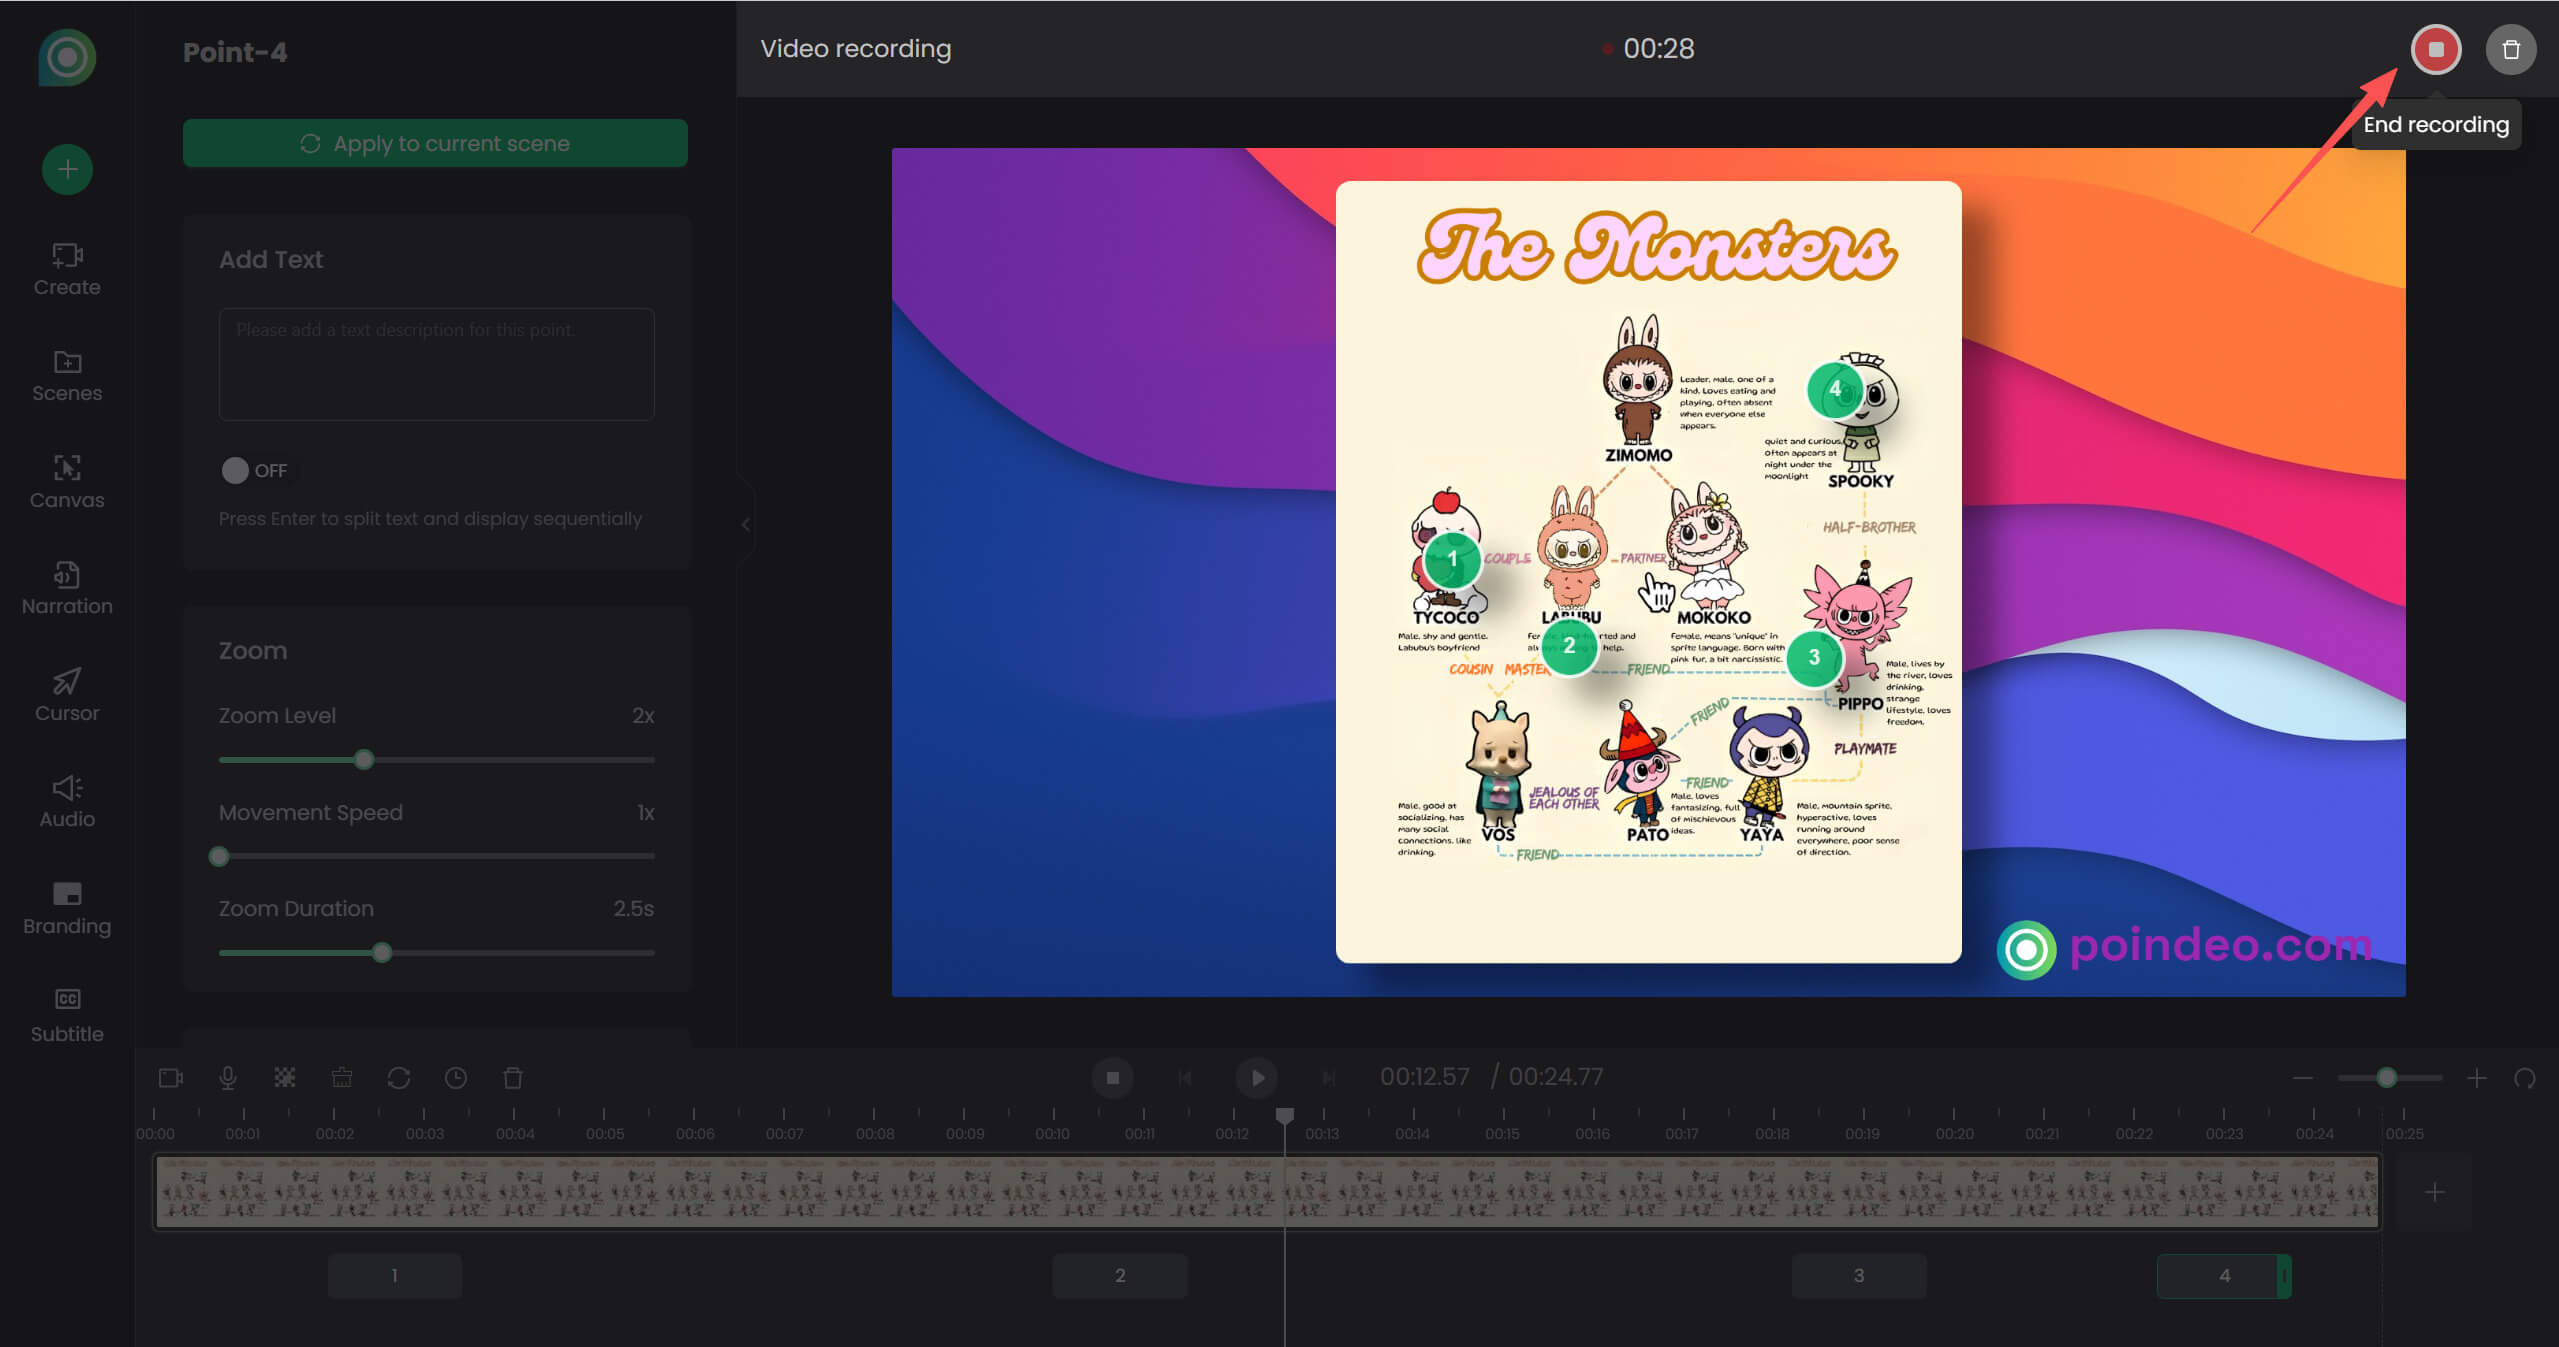
Task: Open the Subtitle panel
Action: (x=66, y=1013)
